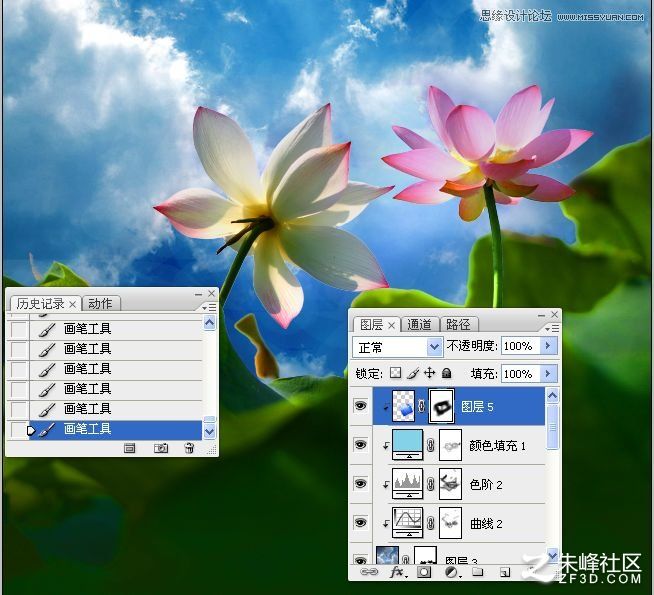This screenshot has height=595, width=654.
Task: Click chain link icon on 图层 5 row
Action: tap(422, 406)
